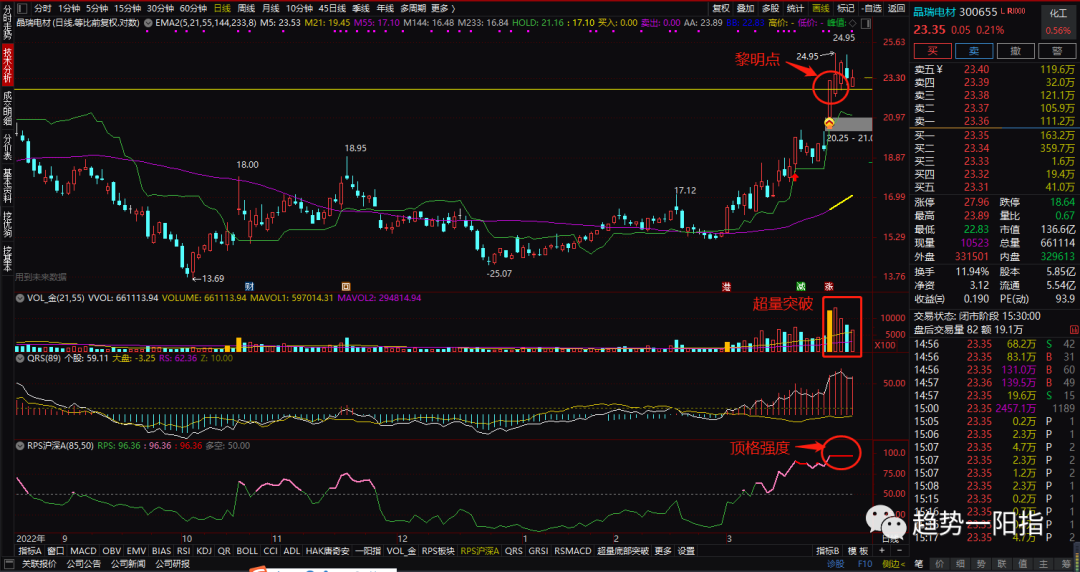Open the 多周期 multi-period selector
Image resolution: width=1080 pixels, height=572 pixels.
(413, 8)
